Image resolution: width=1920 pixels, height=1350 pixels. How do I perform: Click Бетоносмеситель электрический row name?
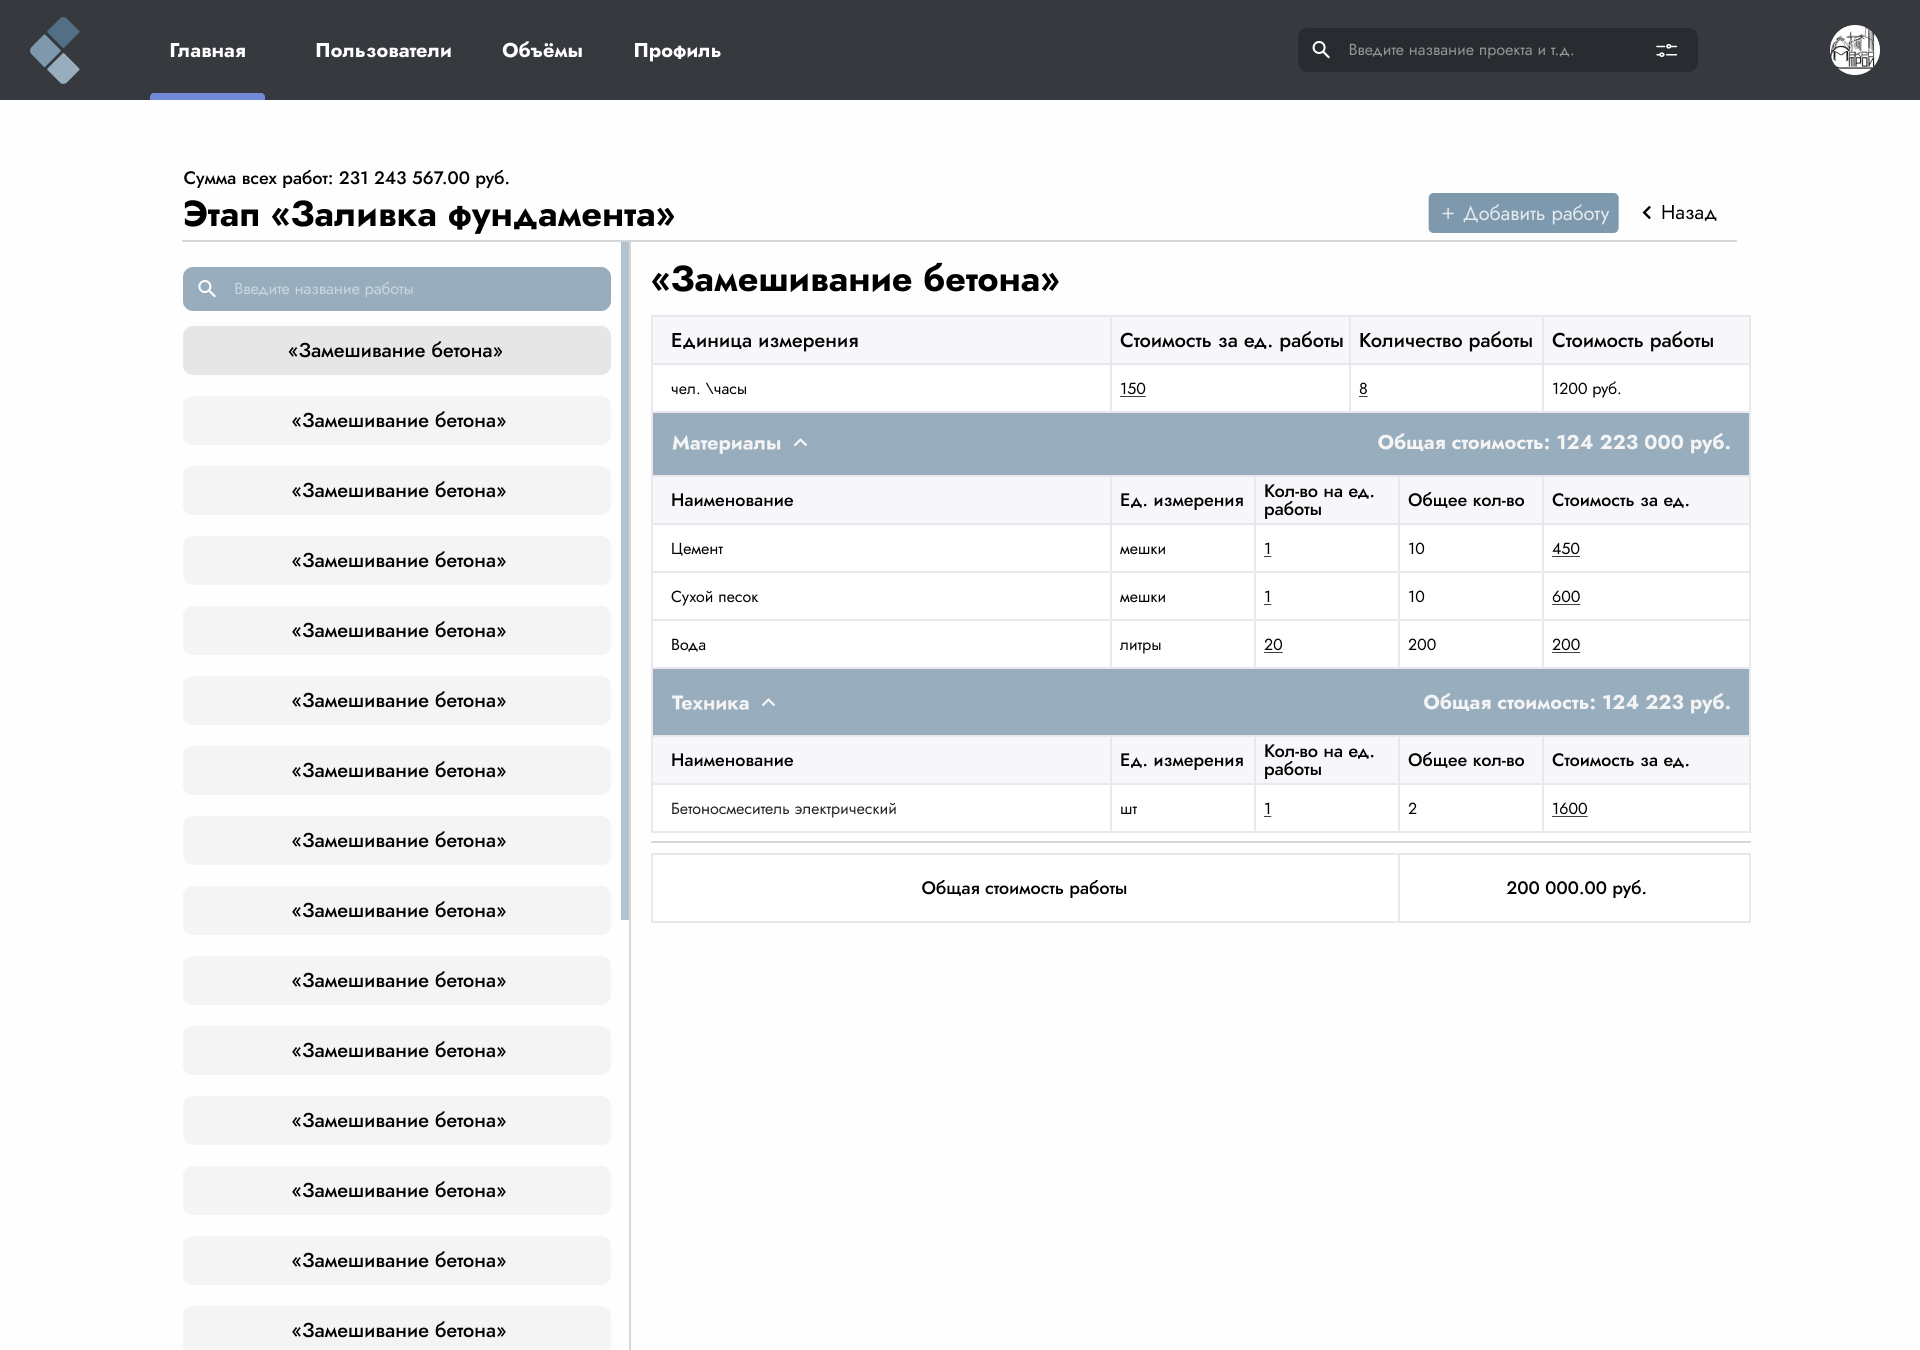[783, 809]
